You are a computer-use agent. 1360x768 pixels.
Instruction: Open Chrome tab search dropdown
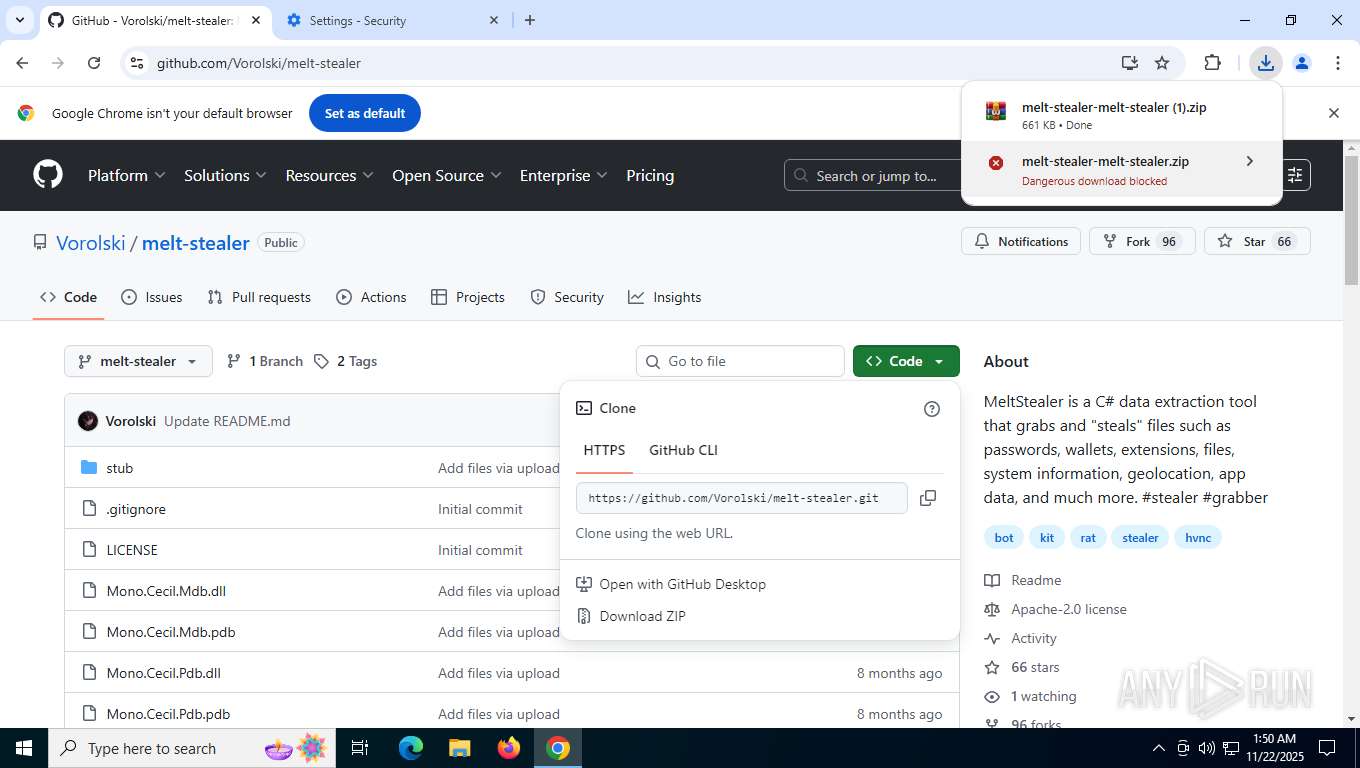(x=19, y=20)
